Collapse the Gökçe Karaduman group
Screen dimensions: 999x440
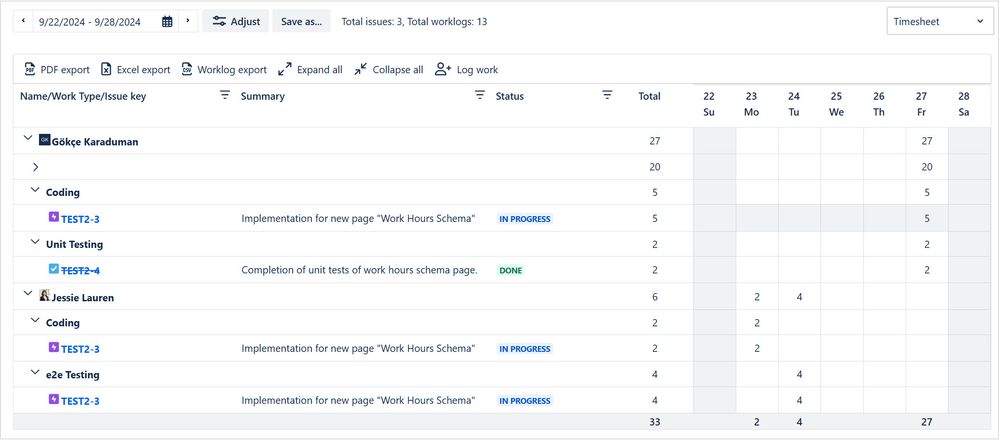pos(27,138)
